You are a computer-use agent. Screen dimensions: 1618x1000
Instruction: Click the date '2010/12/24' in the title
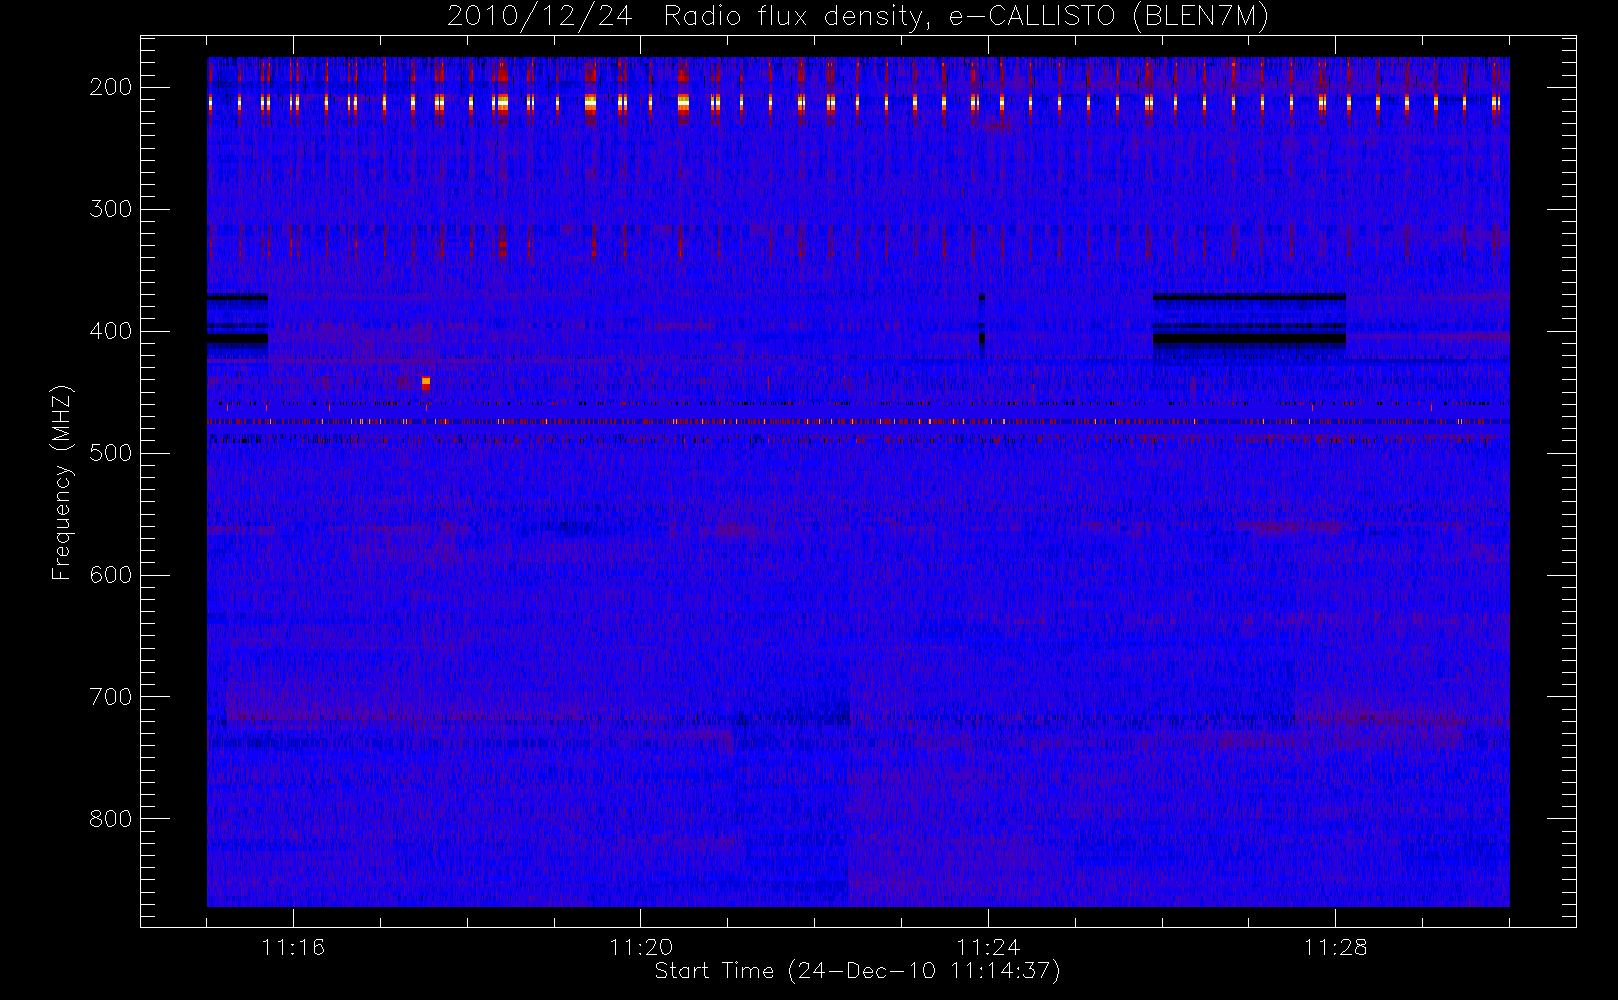click(539, 17)
